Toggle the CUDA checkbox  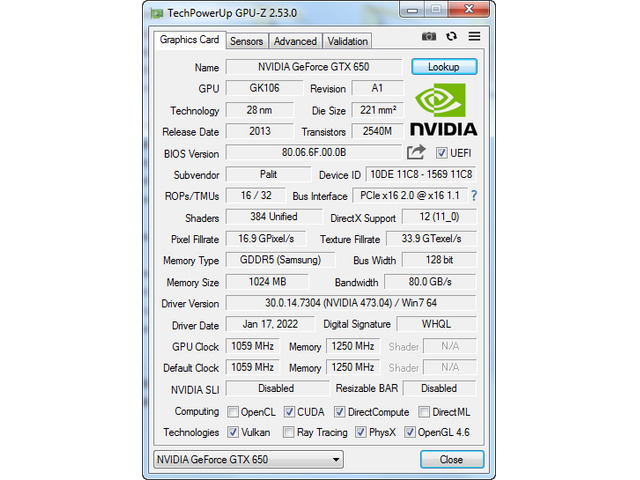point(289,412)
